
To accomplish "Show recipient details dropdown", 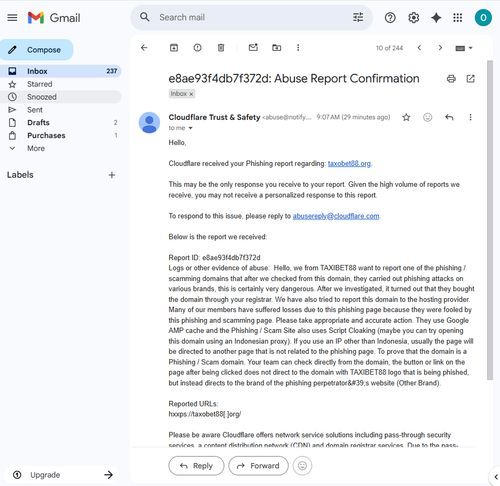I will click(x=191, y=128).
